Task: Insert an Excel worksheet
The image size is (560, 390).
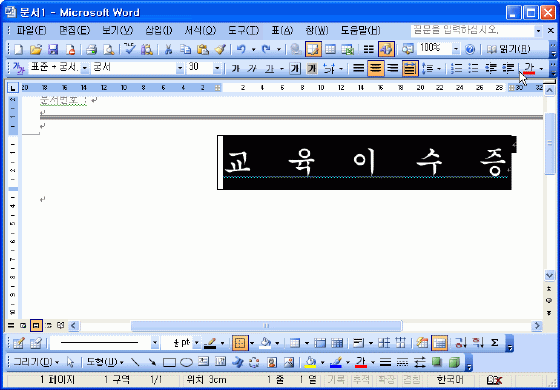Action: [x=348, y=49]
